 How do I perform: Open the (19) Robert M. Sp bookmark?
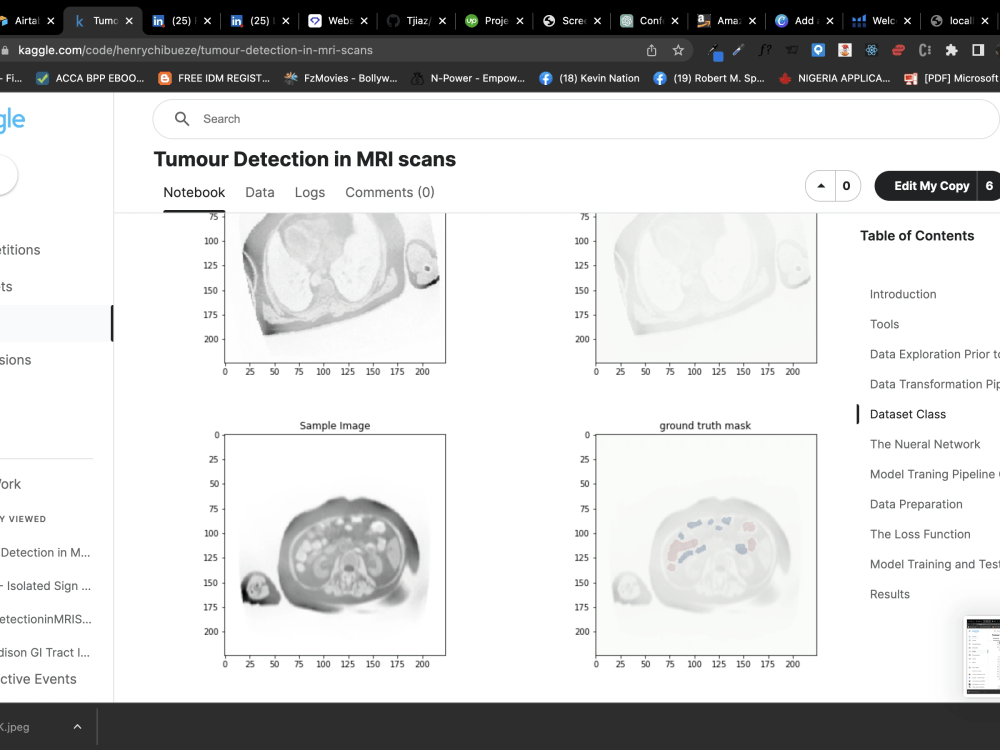pos(709,78)
